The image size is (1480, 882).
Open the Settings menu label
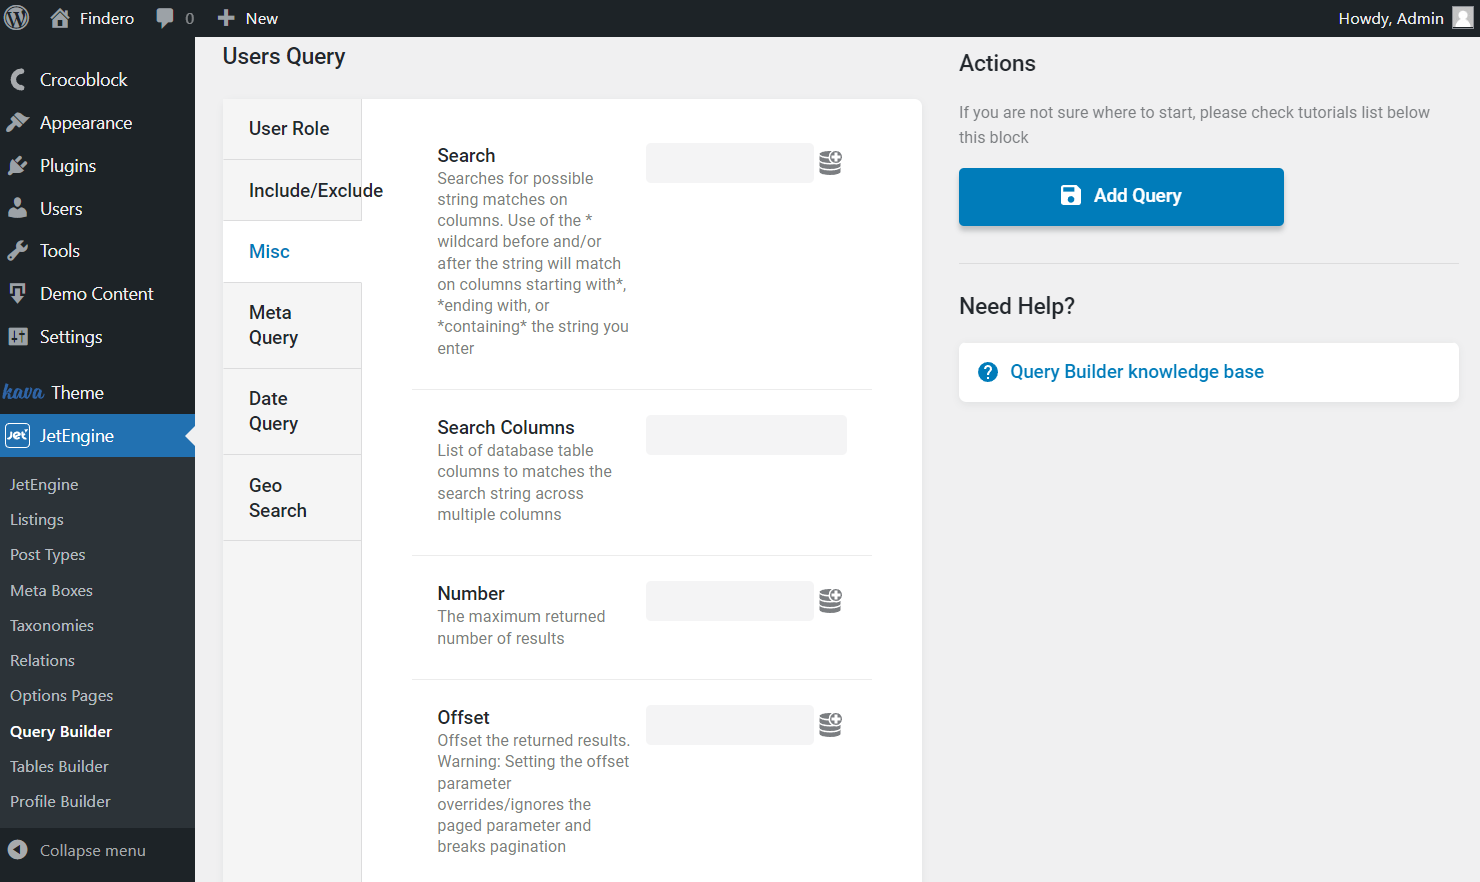pyautogui.click(x=71, y=336)
